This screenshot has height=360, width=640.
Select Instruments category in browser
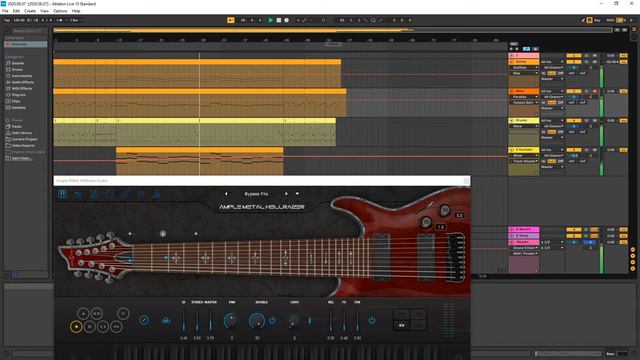(x=22, y=76)
